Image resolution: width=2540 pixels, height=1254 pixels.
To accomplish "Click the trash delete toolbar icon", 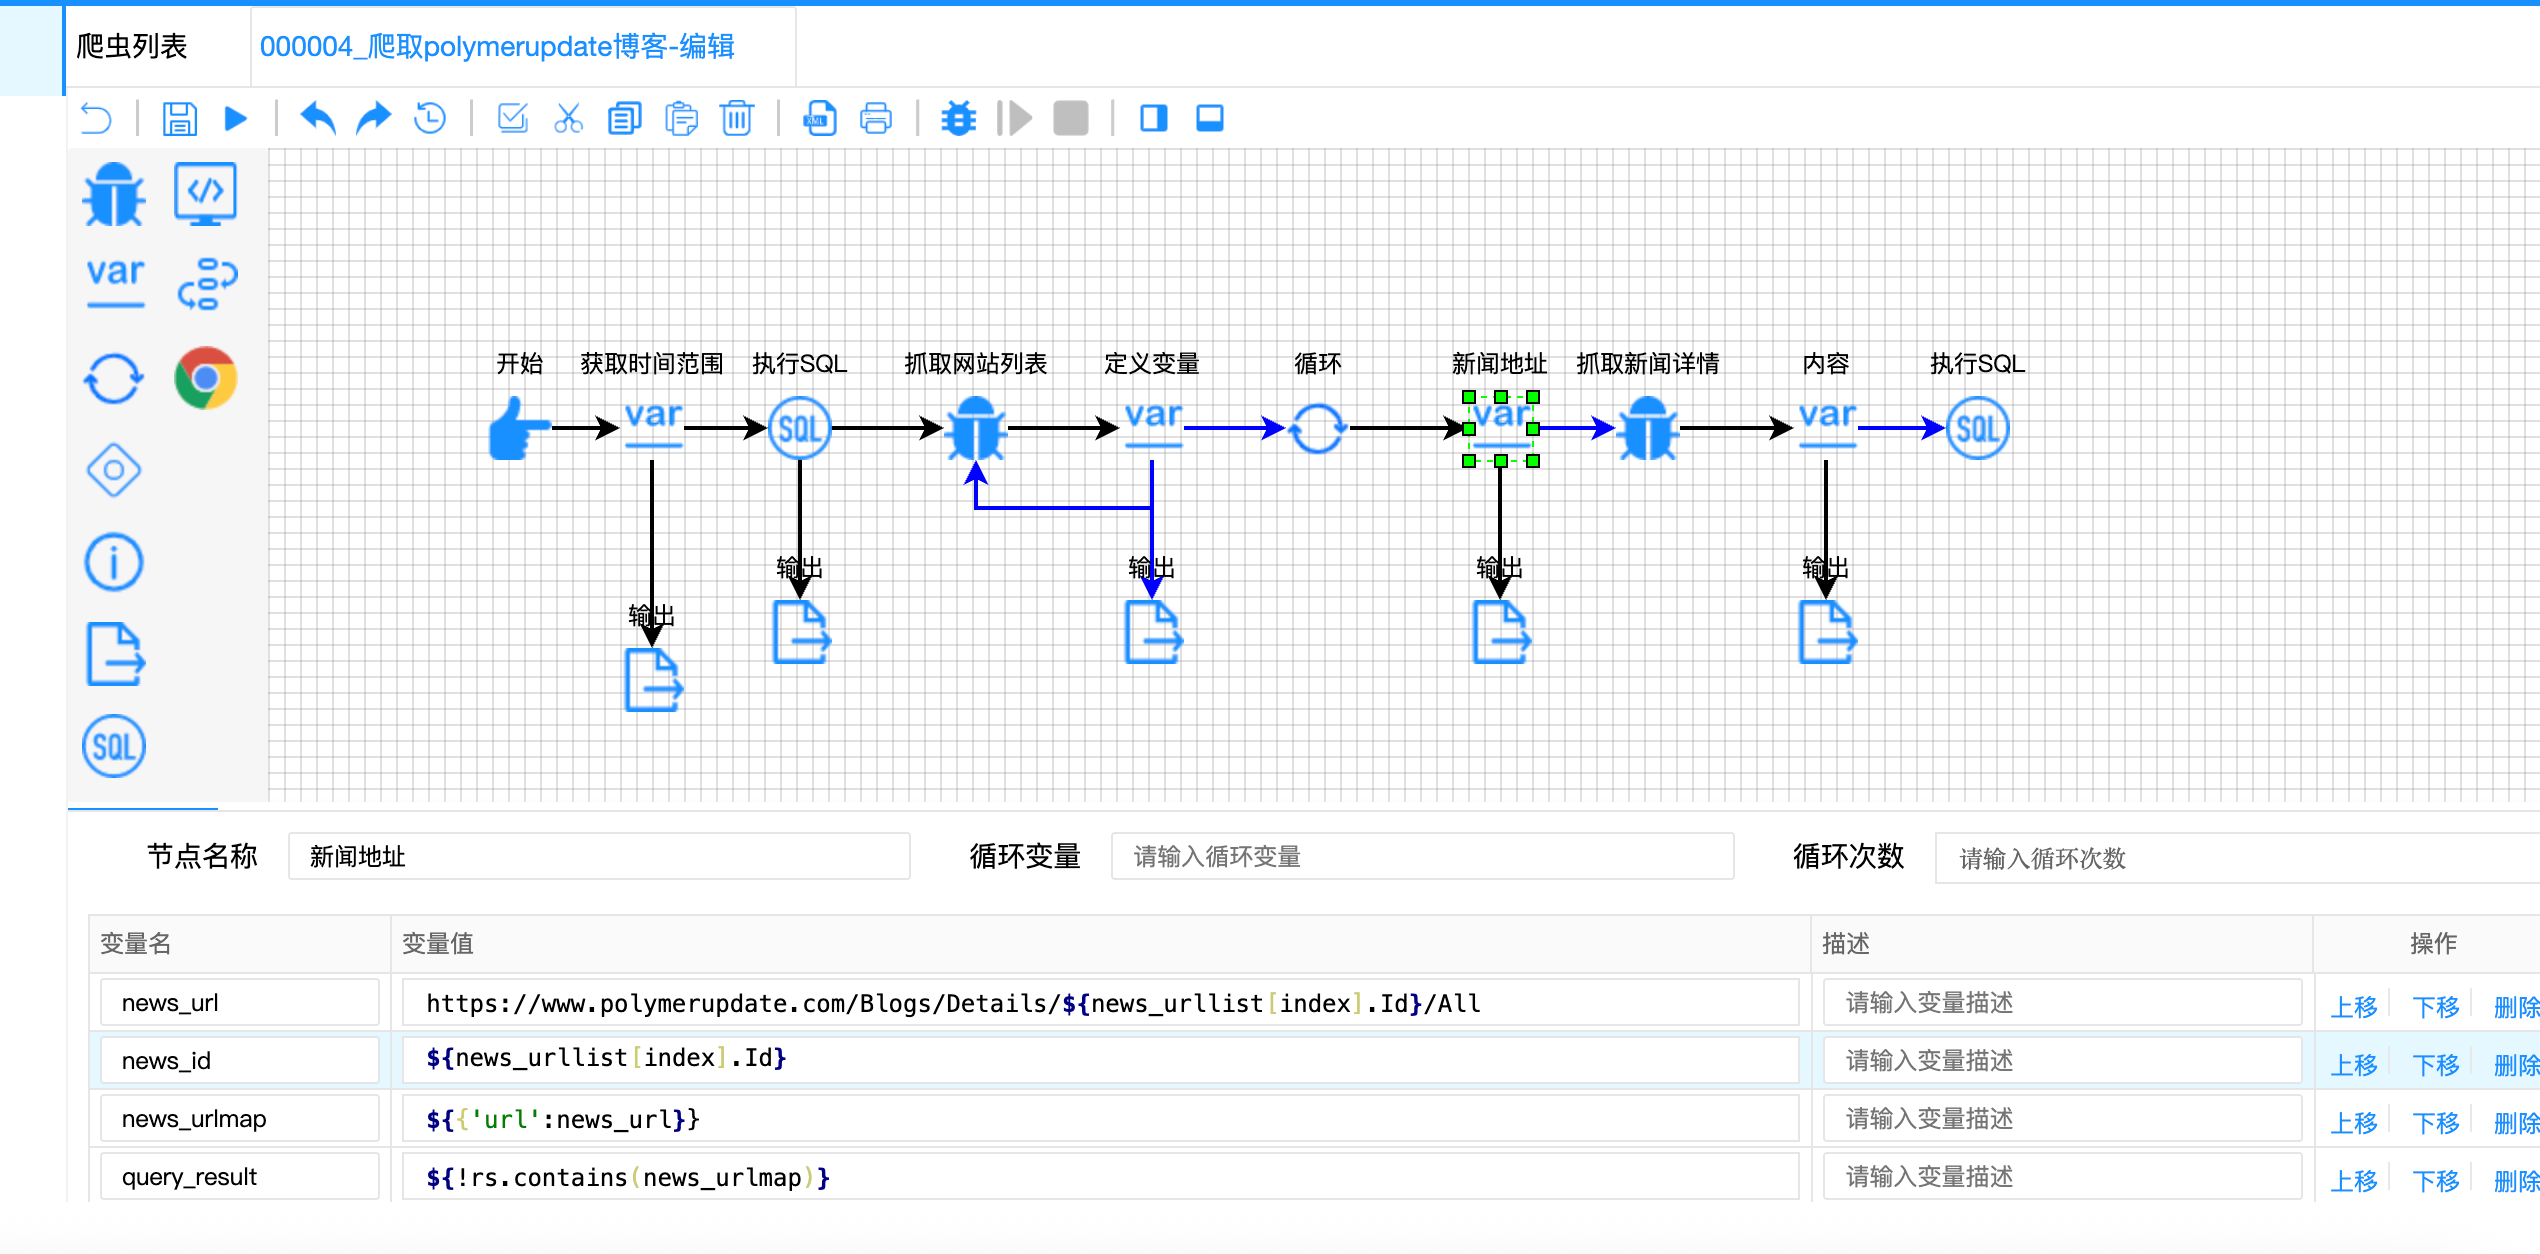I will click(x=737, y=119).
